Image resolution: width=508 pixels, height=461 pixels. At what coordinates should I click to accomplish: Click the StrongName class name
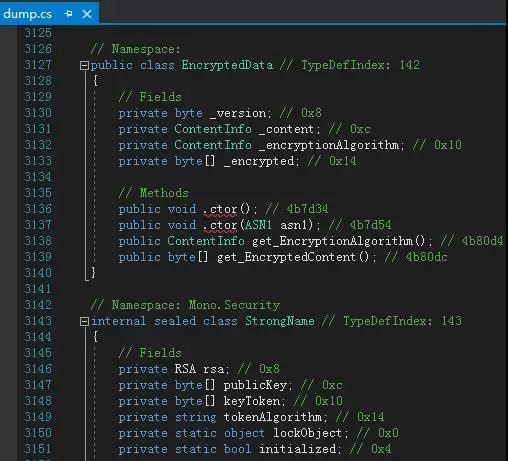280,321
